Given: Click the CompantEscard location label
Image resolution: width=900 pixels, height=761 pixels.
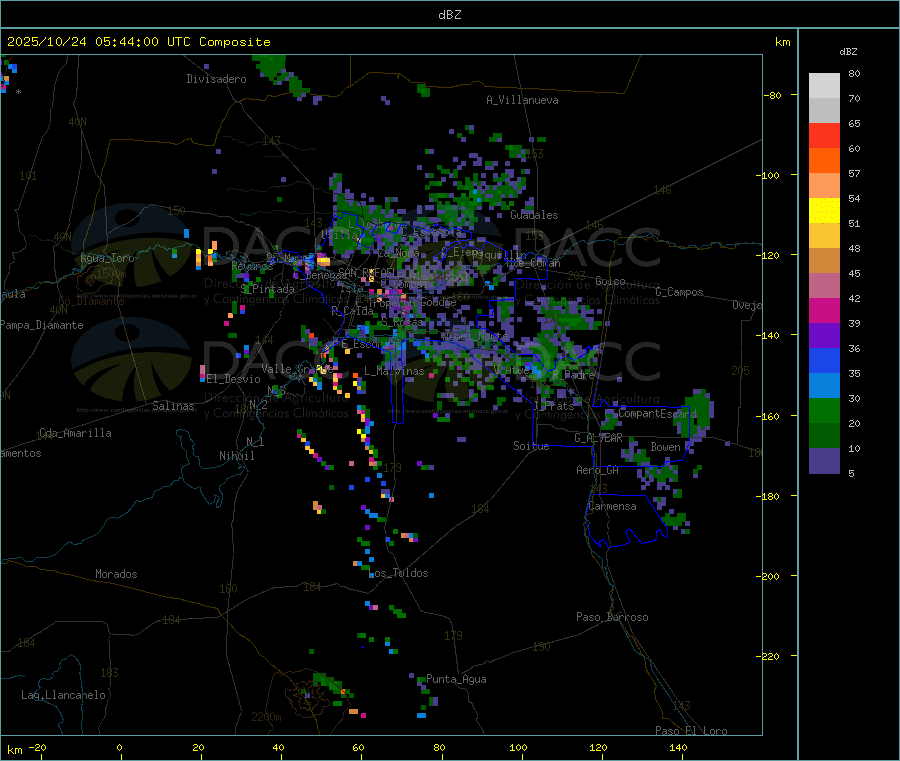Looking at the screenshot, I should click(658, 413).
